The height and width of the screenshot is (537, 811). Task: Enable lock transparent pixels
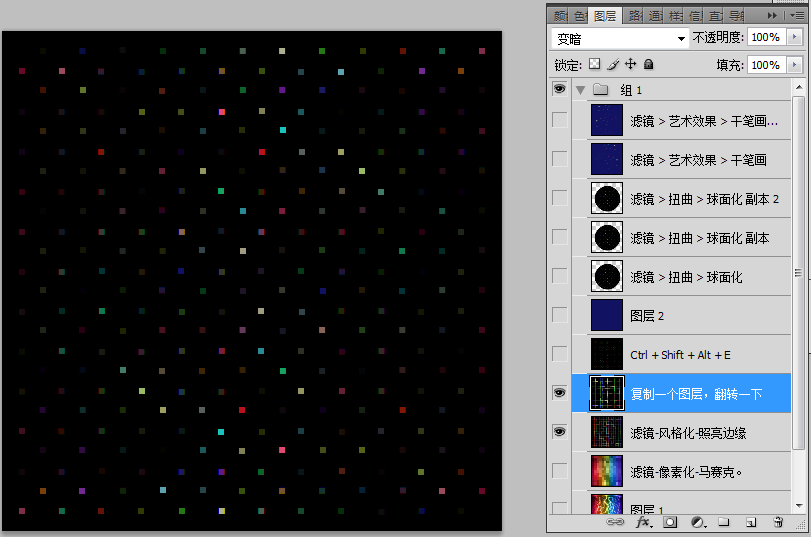pyautogui.click(x=594, y=64)
